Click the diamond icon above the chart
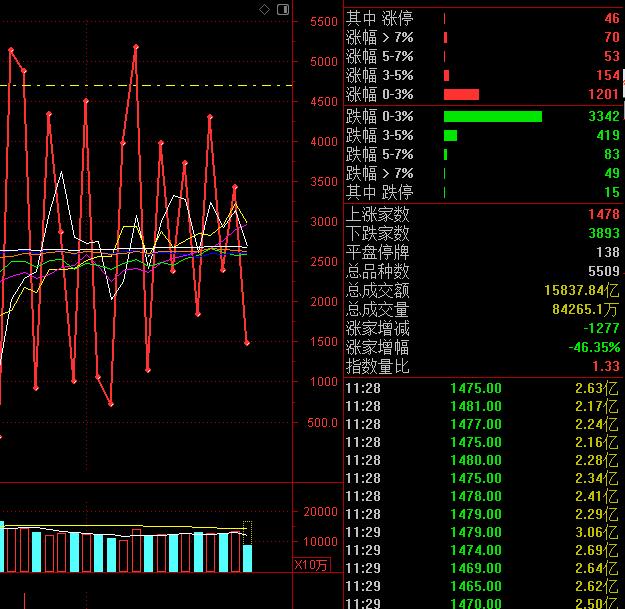The height and width of the screenshot is (609, 625). point(264,10)
